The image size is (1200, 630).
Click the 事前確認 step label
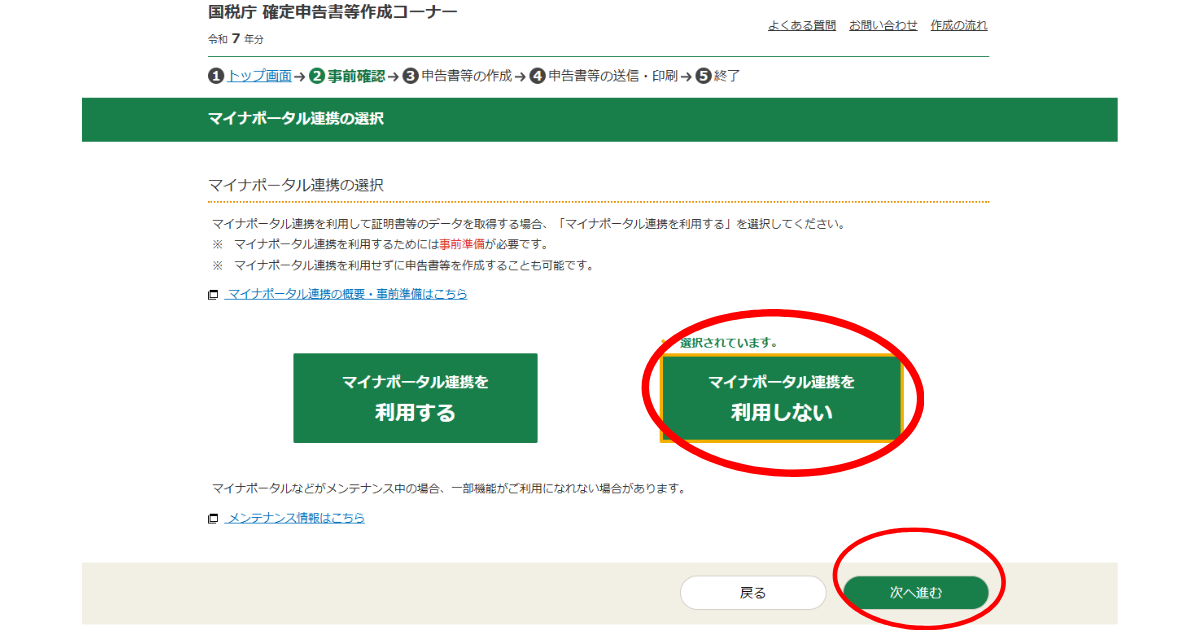(x=356, y=76)
